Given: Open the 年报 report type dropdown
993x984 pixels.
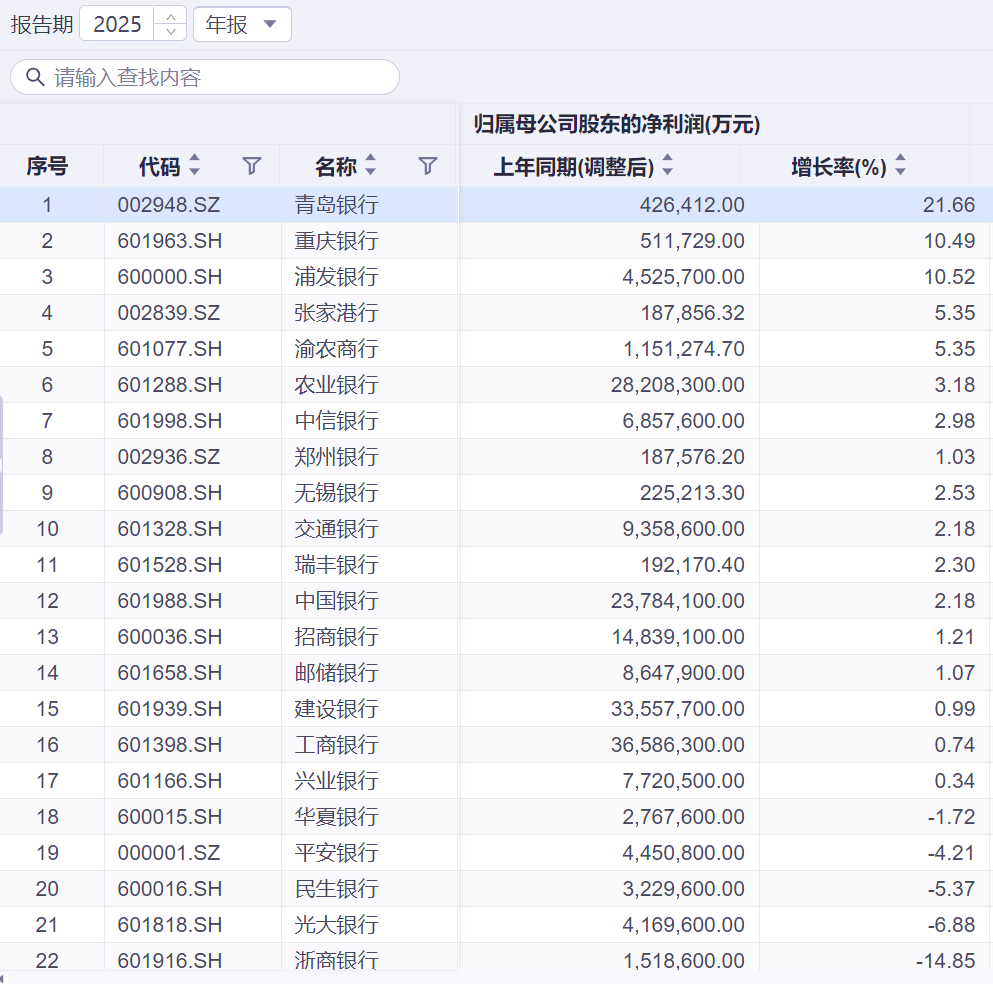Looking at the screenshot, I should pos(242,24).
